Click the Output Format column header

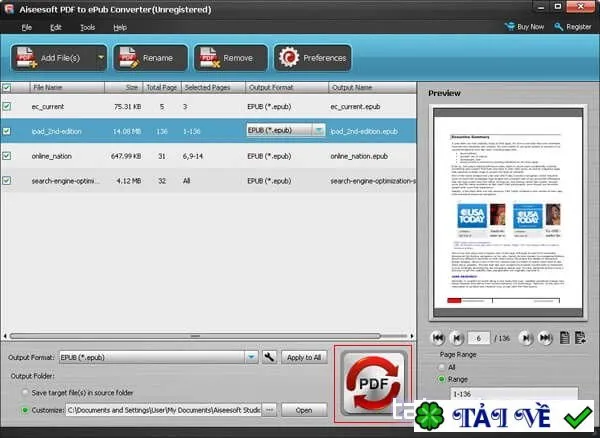287,88
